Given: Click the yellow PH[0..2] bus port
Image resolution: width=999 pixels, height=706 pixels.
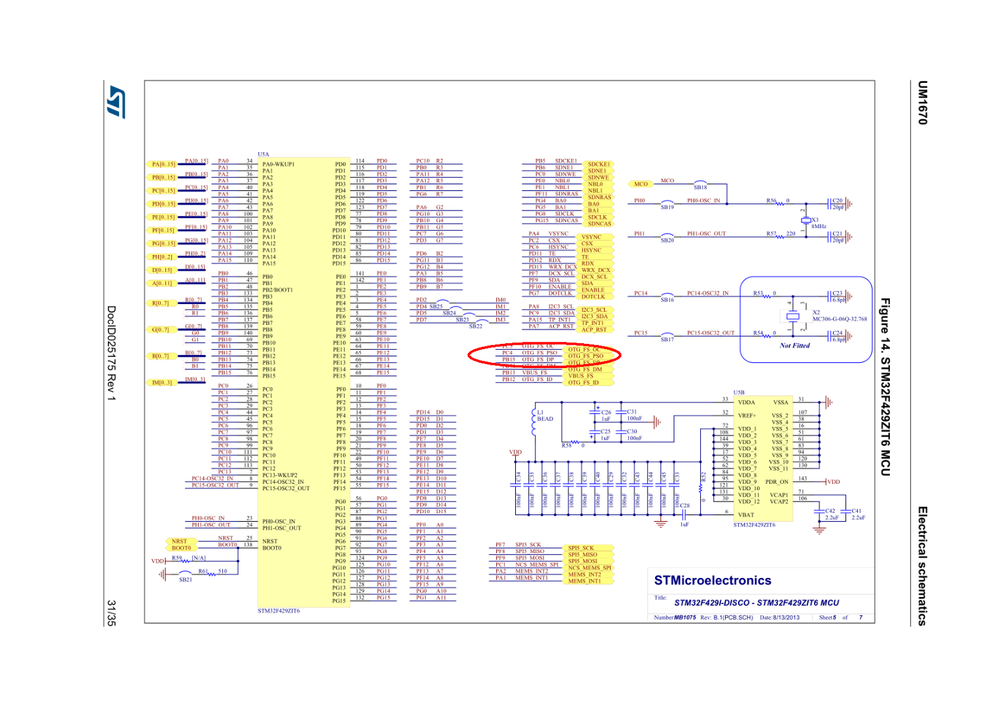Looking at the screenshot, I should [162, 257].
